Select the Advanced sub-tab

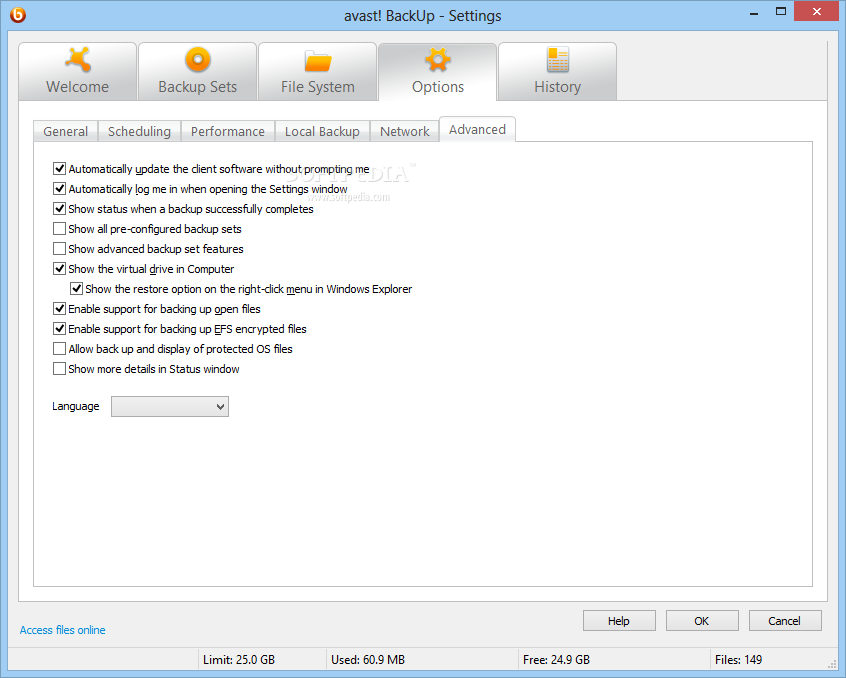coord(477,129)
